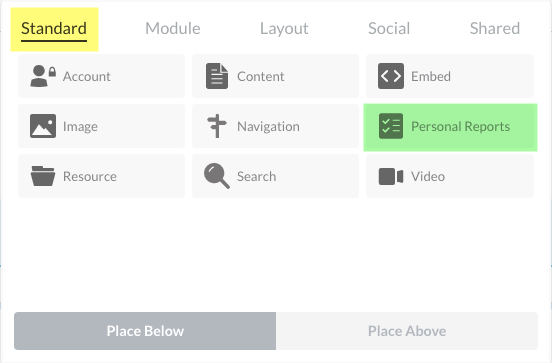Open the Module tab

point(172,28)
